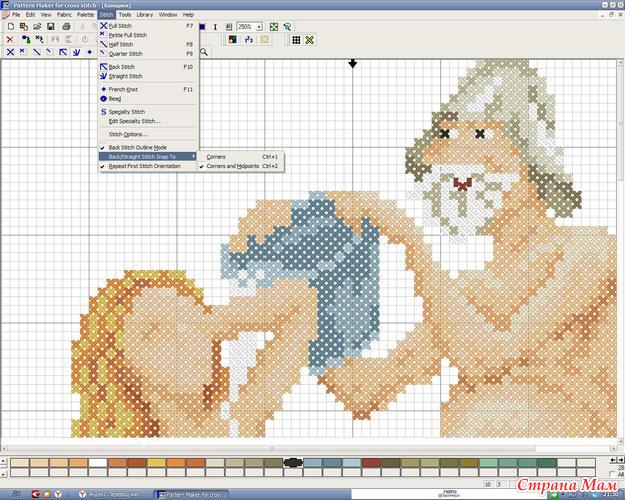
Task: Choose Specialty Stitch menu entry
Action: pos(148,112)
